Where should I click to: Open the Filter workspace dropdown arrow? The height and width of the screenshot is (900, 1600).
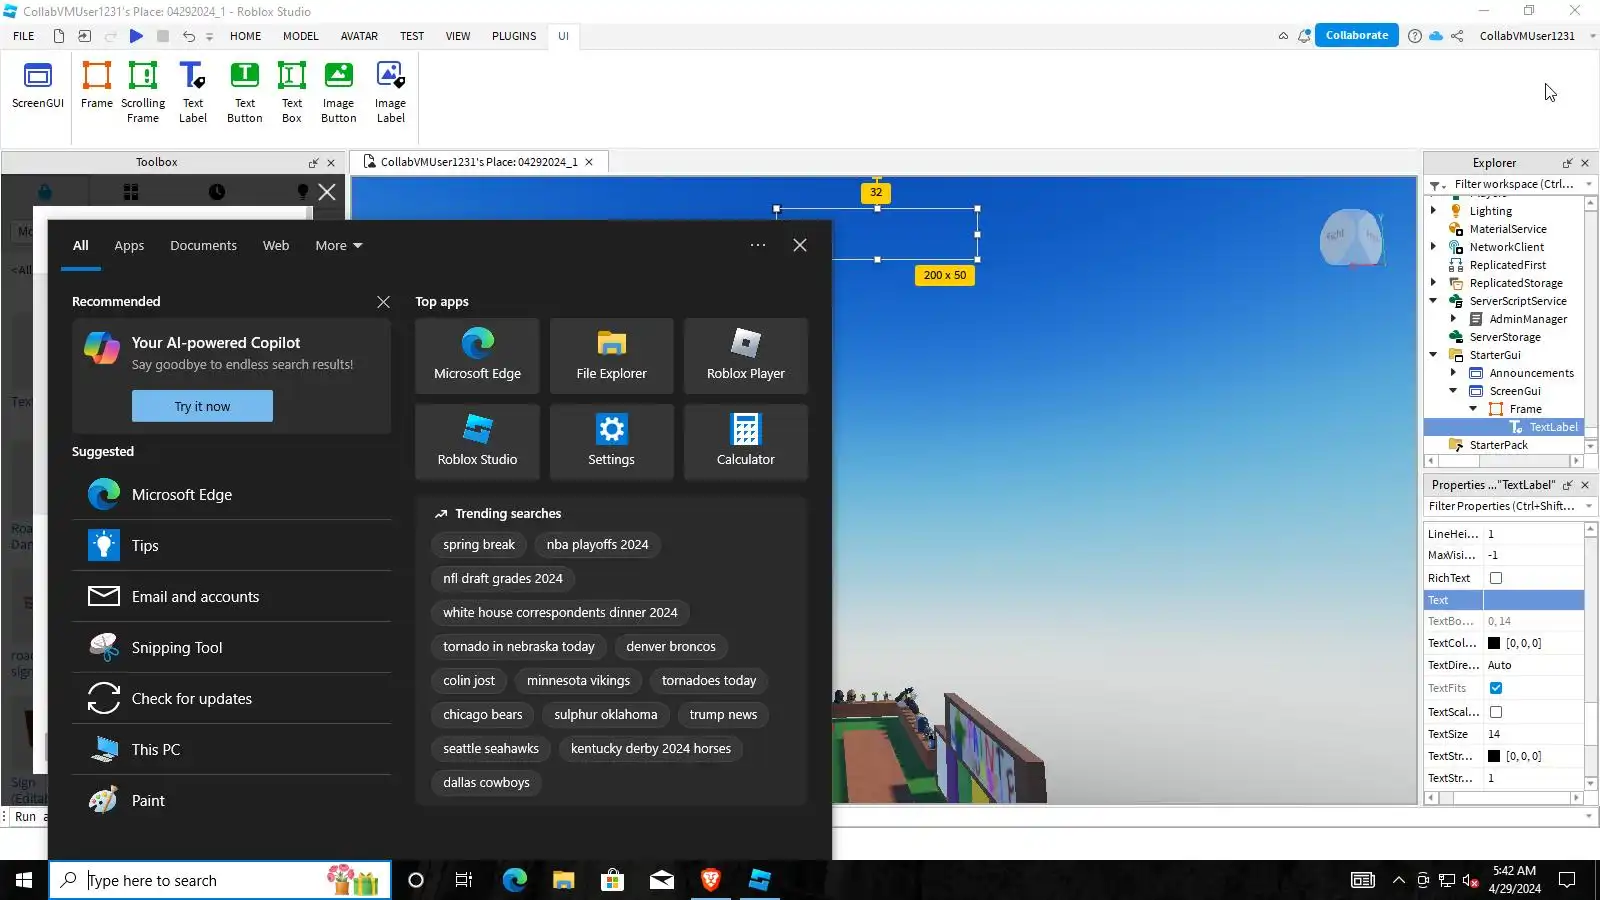click(1588, 184)
